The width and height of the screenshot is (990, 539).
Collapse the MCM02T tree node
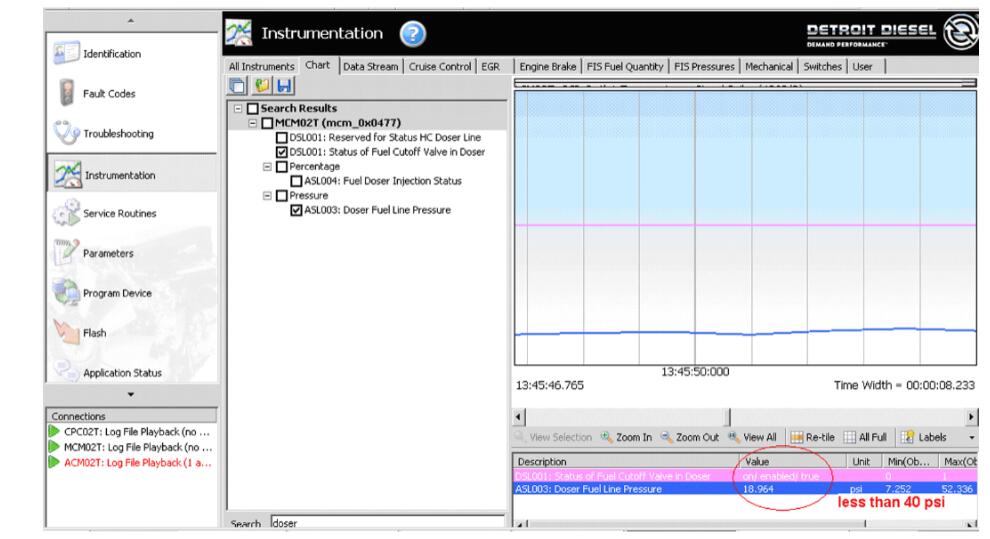click(x=253, y=123)
